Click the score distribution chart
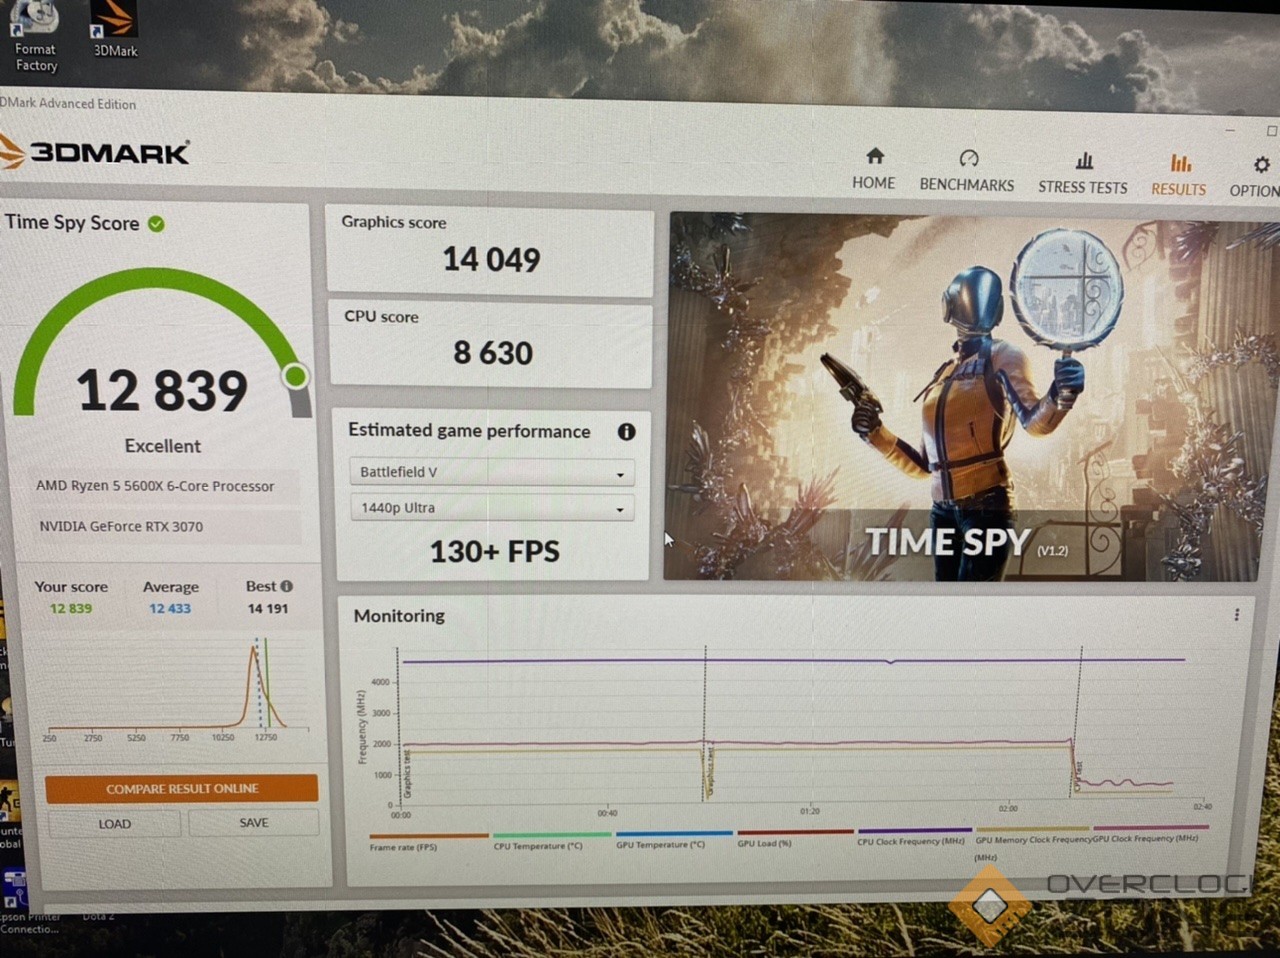The width and height of the screenshot is (1280, 958). [x=178, y=691]
